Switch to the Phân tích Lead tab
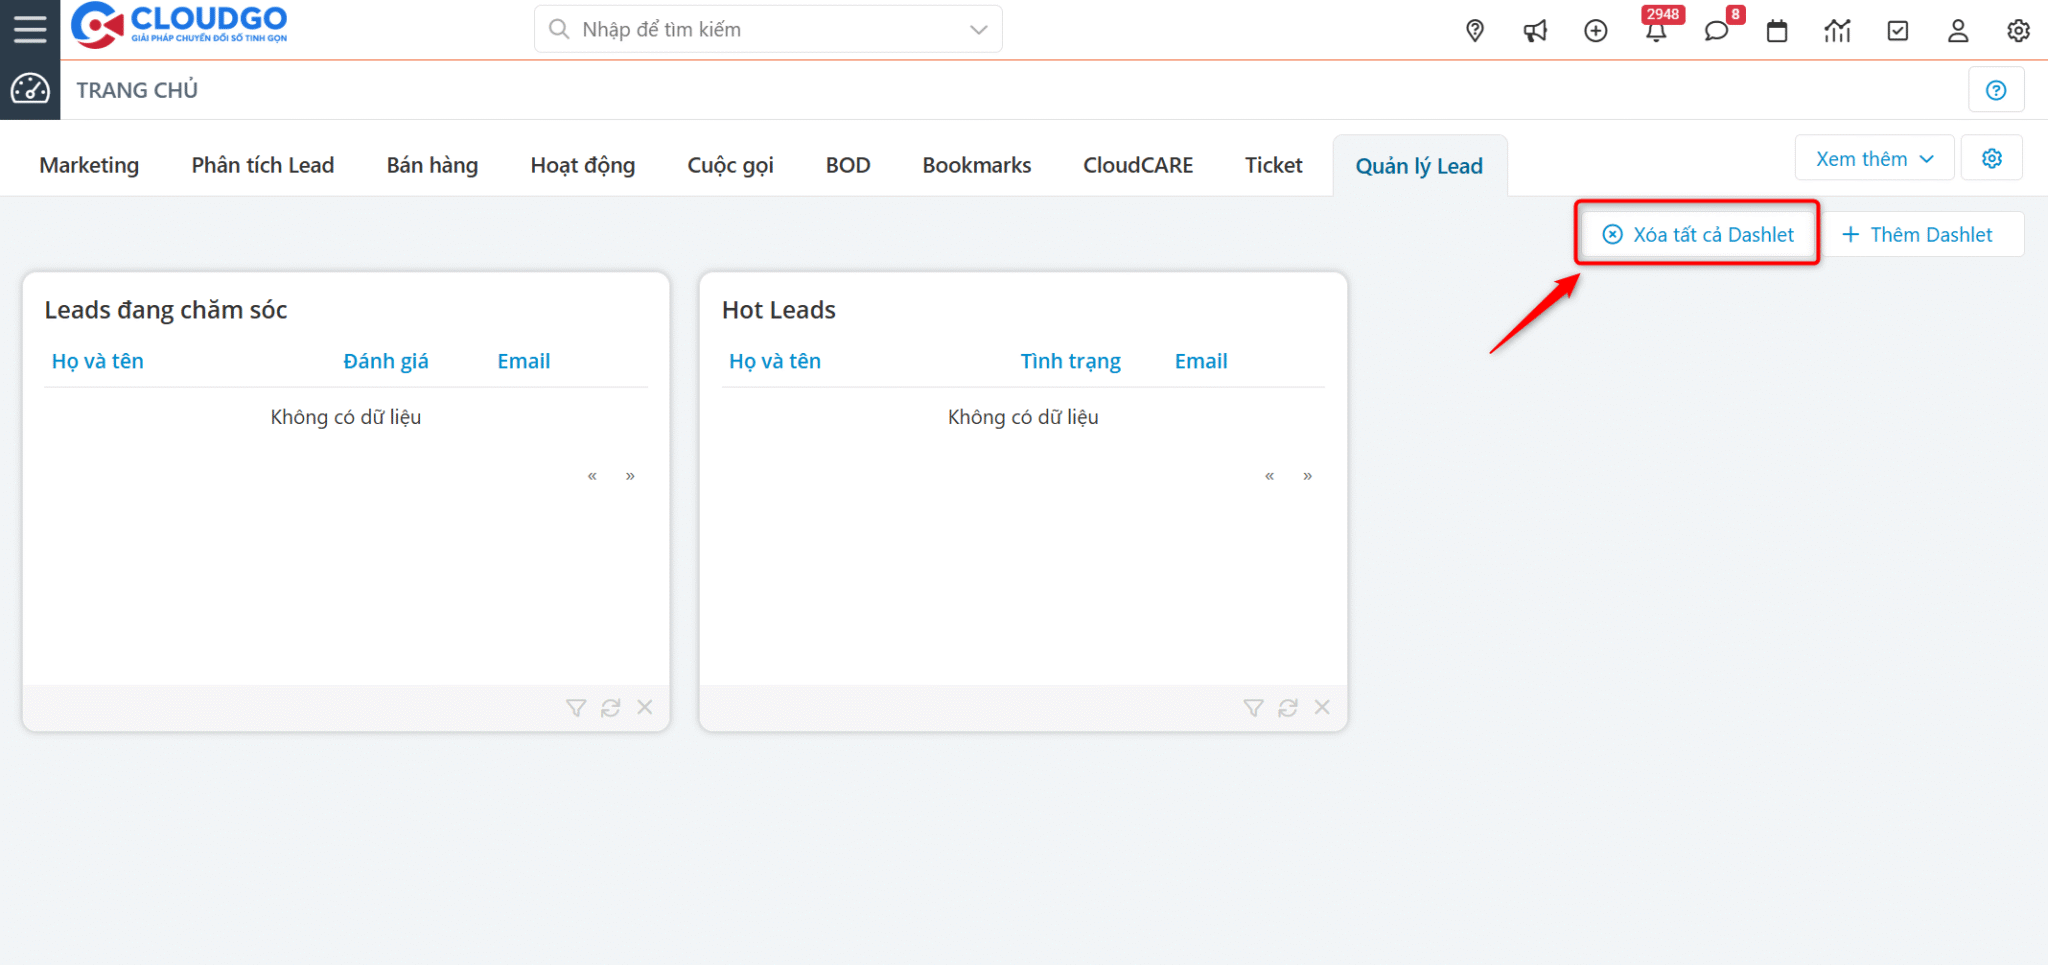Screen dimensions: 2048x965 [x=263, y=165]
